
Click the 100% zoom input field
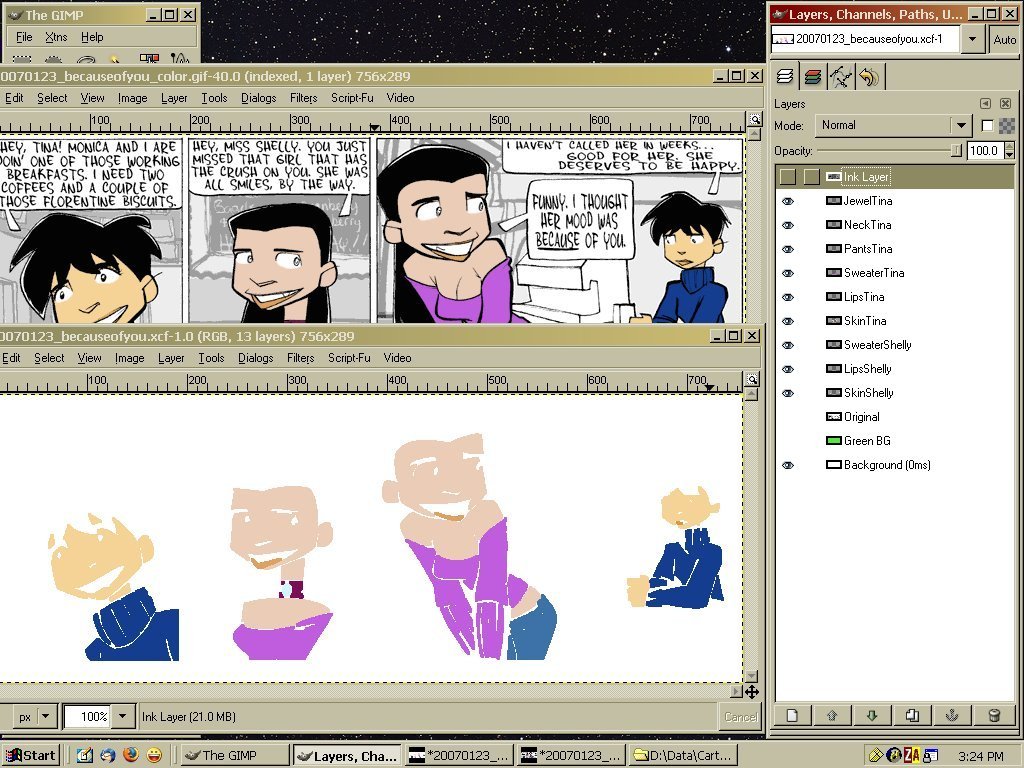coord(88,716)
